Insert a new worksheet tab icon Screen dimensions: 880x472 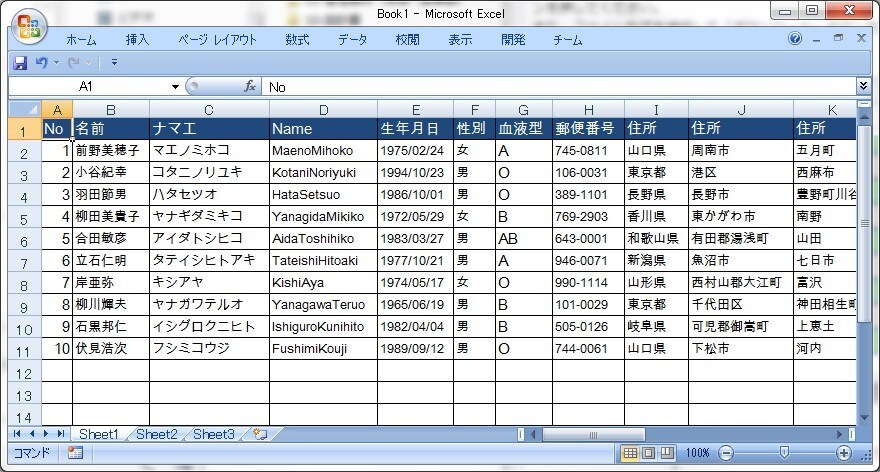coord(260,434)
